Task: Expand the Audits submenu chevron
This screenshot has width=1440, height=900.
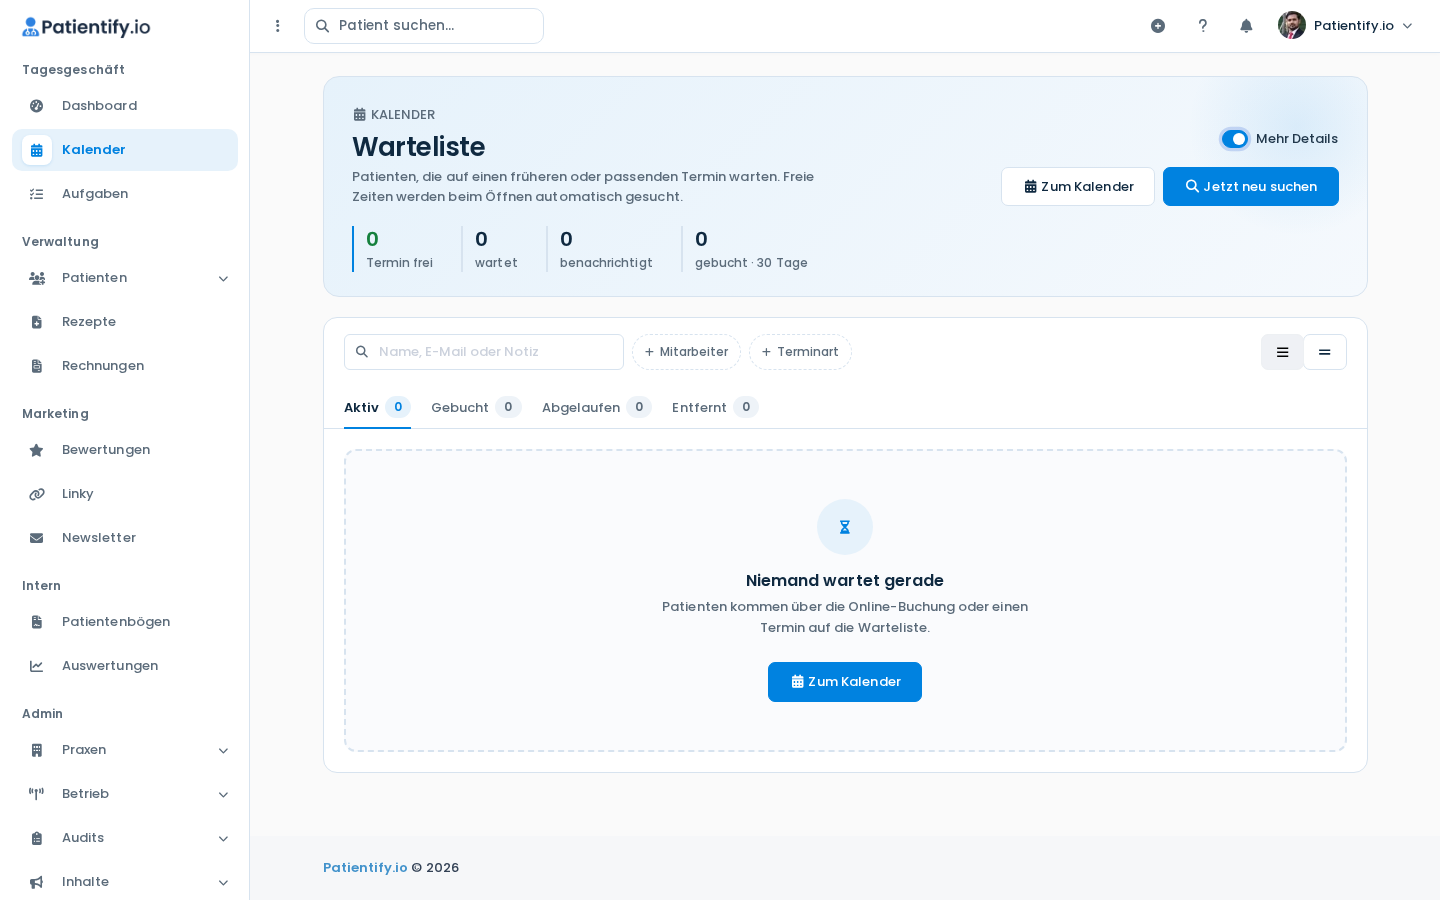Action: coord(223,839)
